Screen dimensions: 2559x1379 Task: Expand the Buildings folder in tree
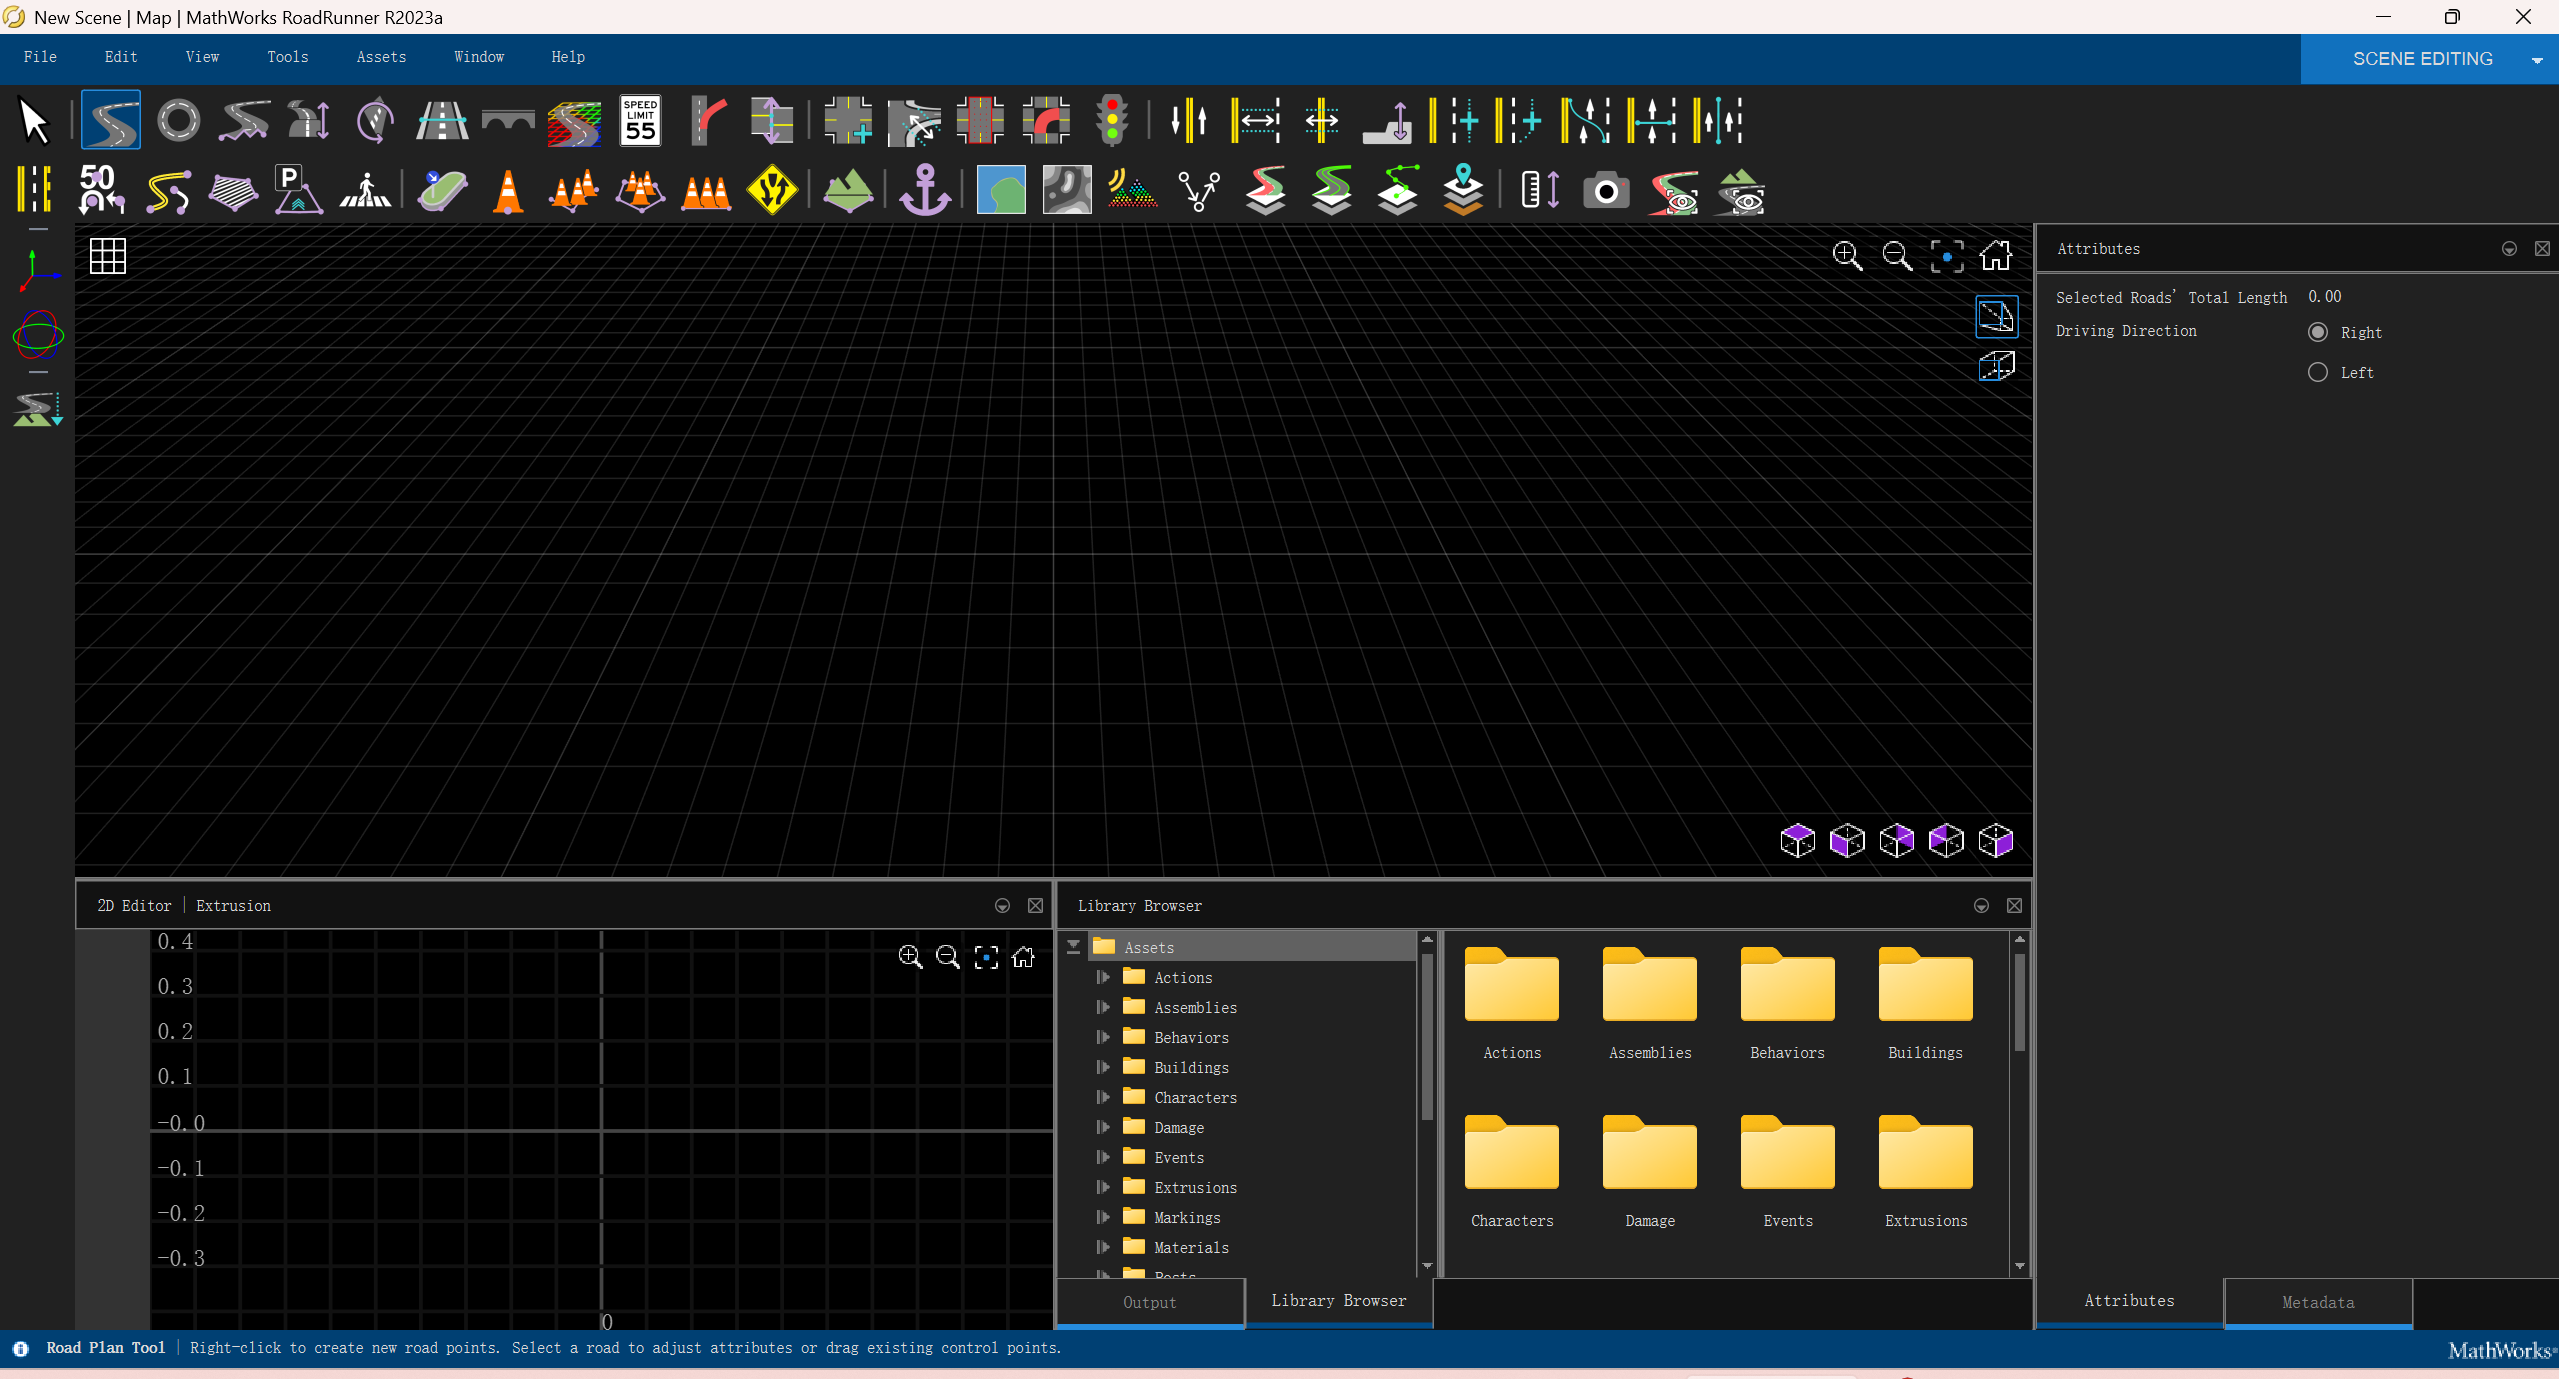tap(1103, 1067)
